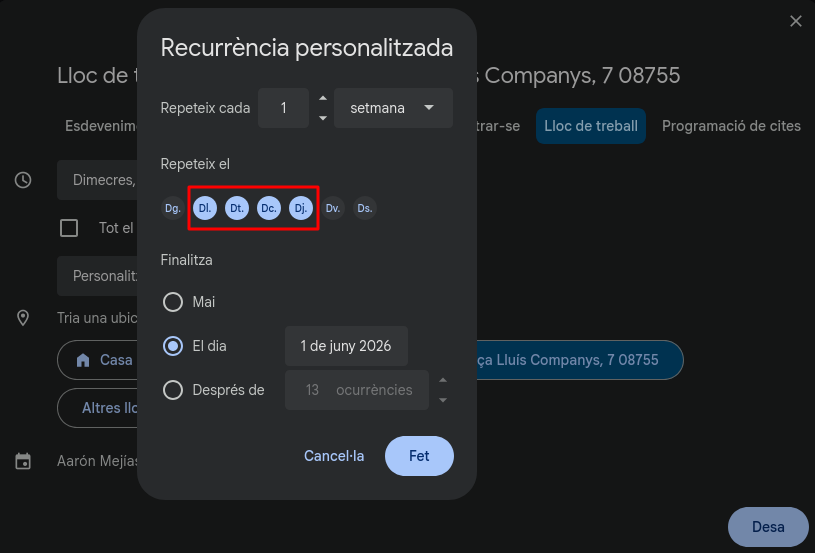Image resolution: width=815 pixels, height=553 pixels.
Task: Select the 'Mai' end option
Action: coord(173,302)
